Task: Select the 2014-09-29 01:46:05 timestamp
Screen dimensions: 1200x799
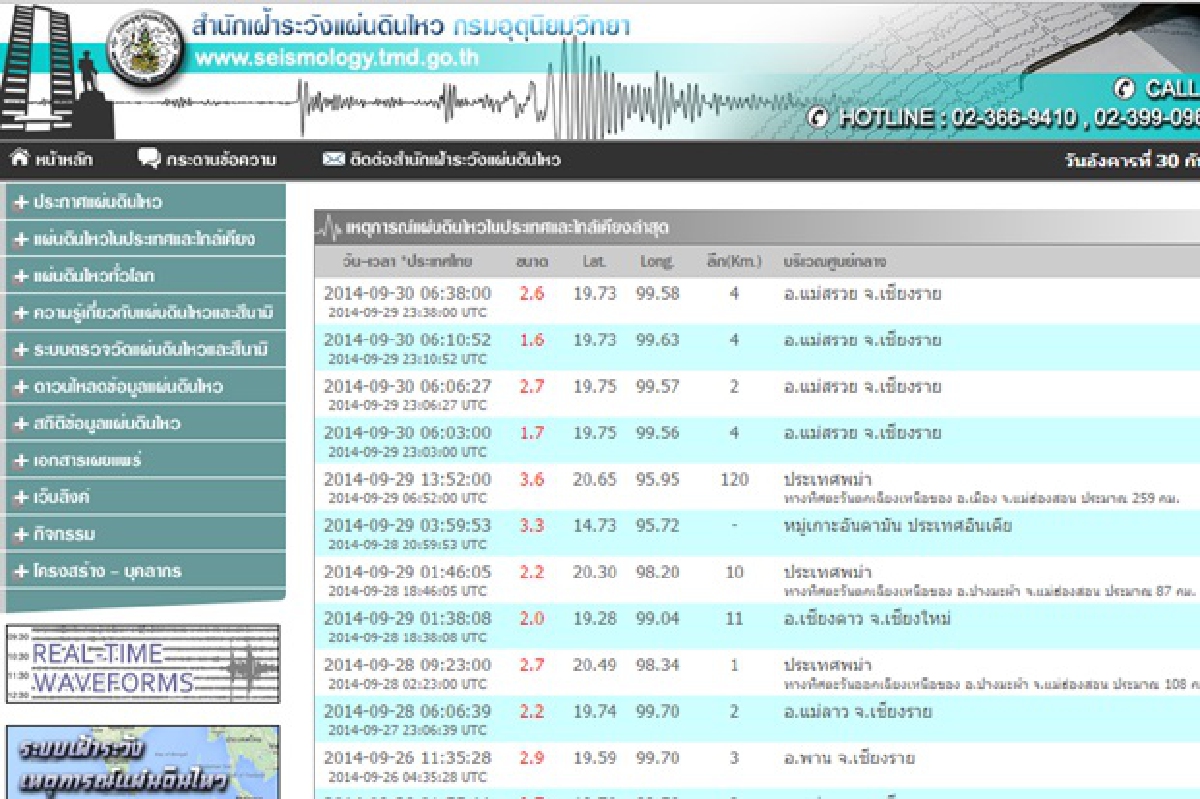Action: pos(407,572)
